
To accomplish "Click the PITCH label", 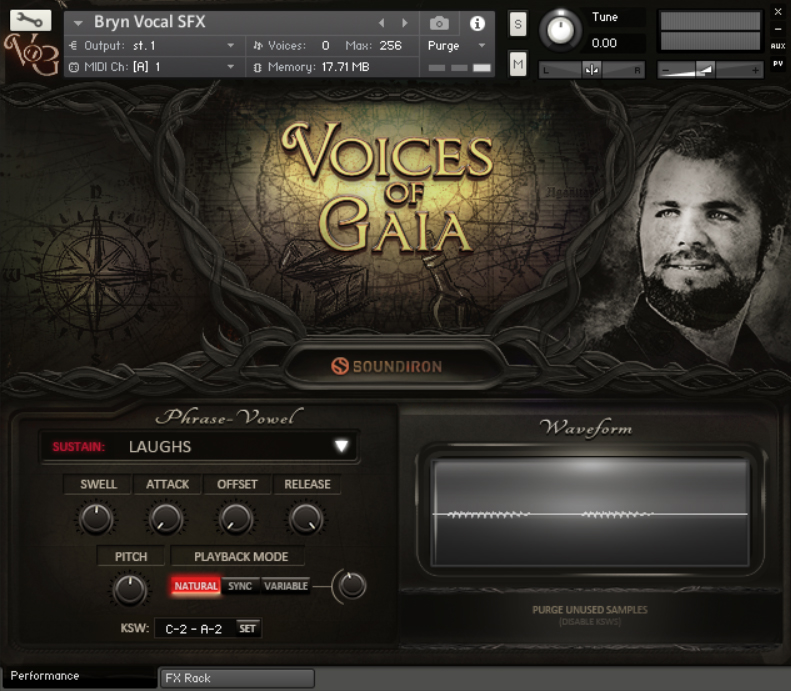I will pos(131,557).
